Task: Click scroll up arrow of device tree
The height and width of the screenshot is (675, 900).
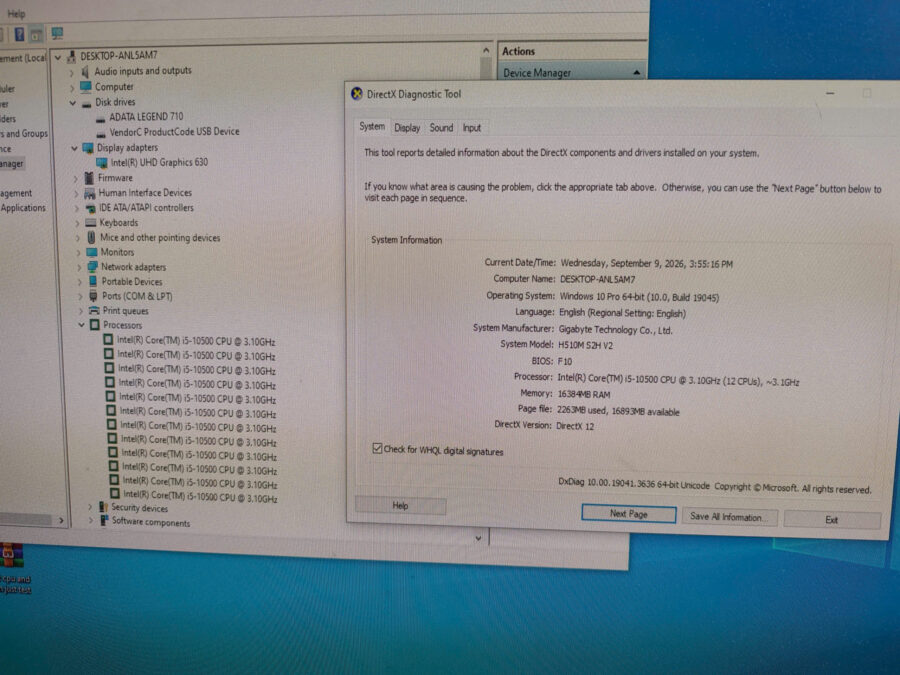Action: click(x=486, y=51)
